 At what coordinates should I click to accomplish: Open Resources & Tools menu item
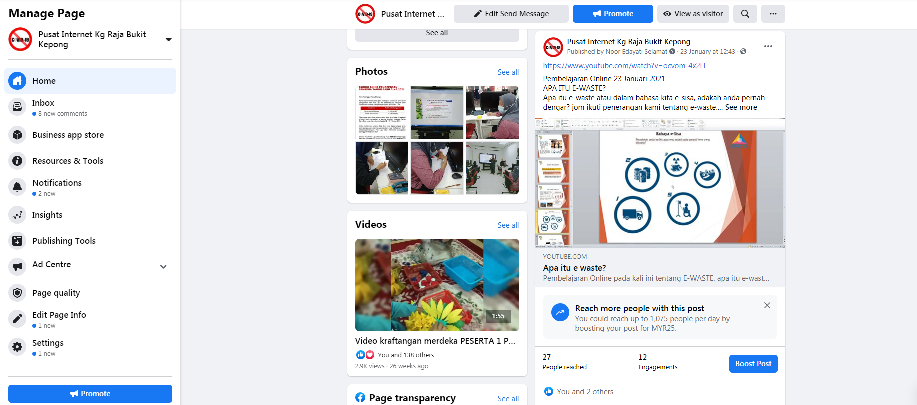(90, 161)
